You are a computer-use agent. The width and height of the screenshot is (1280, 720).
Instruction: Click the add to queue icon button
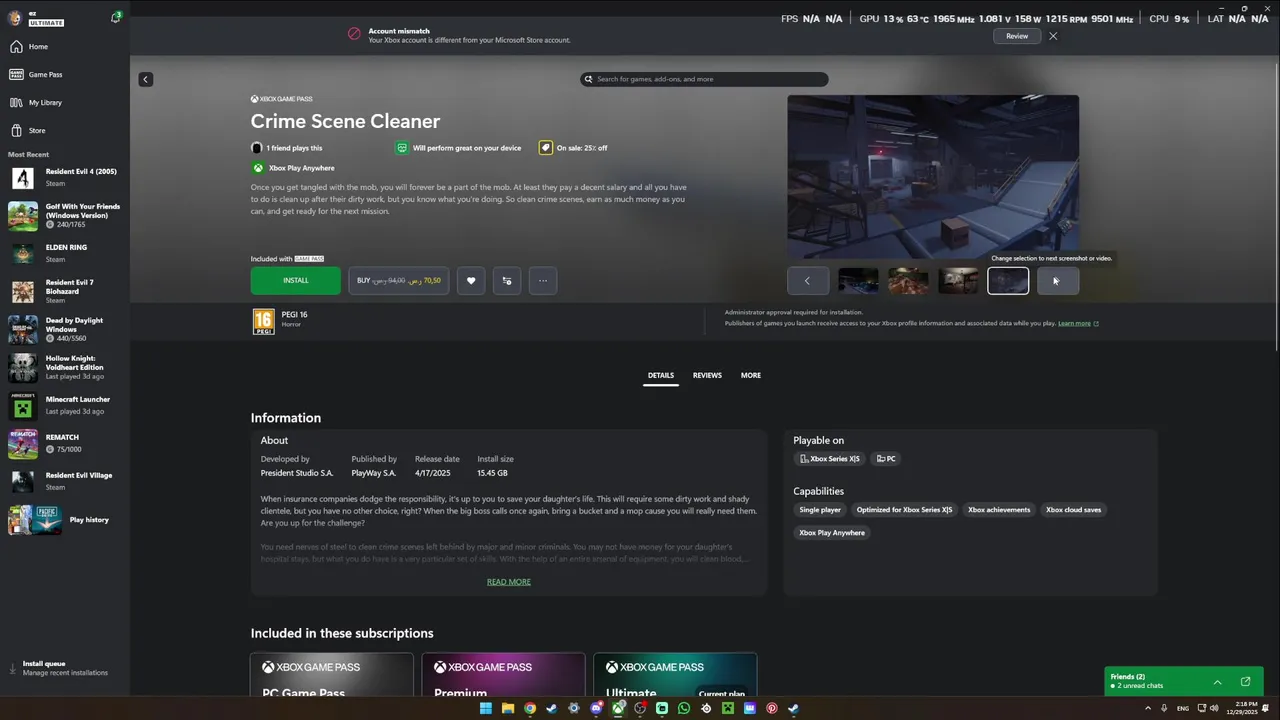507,281
